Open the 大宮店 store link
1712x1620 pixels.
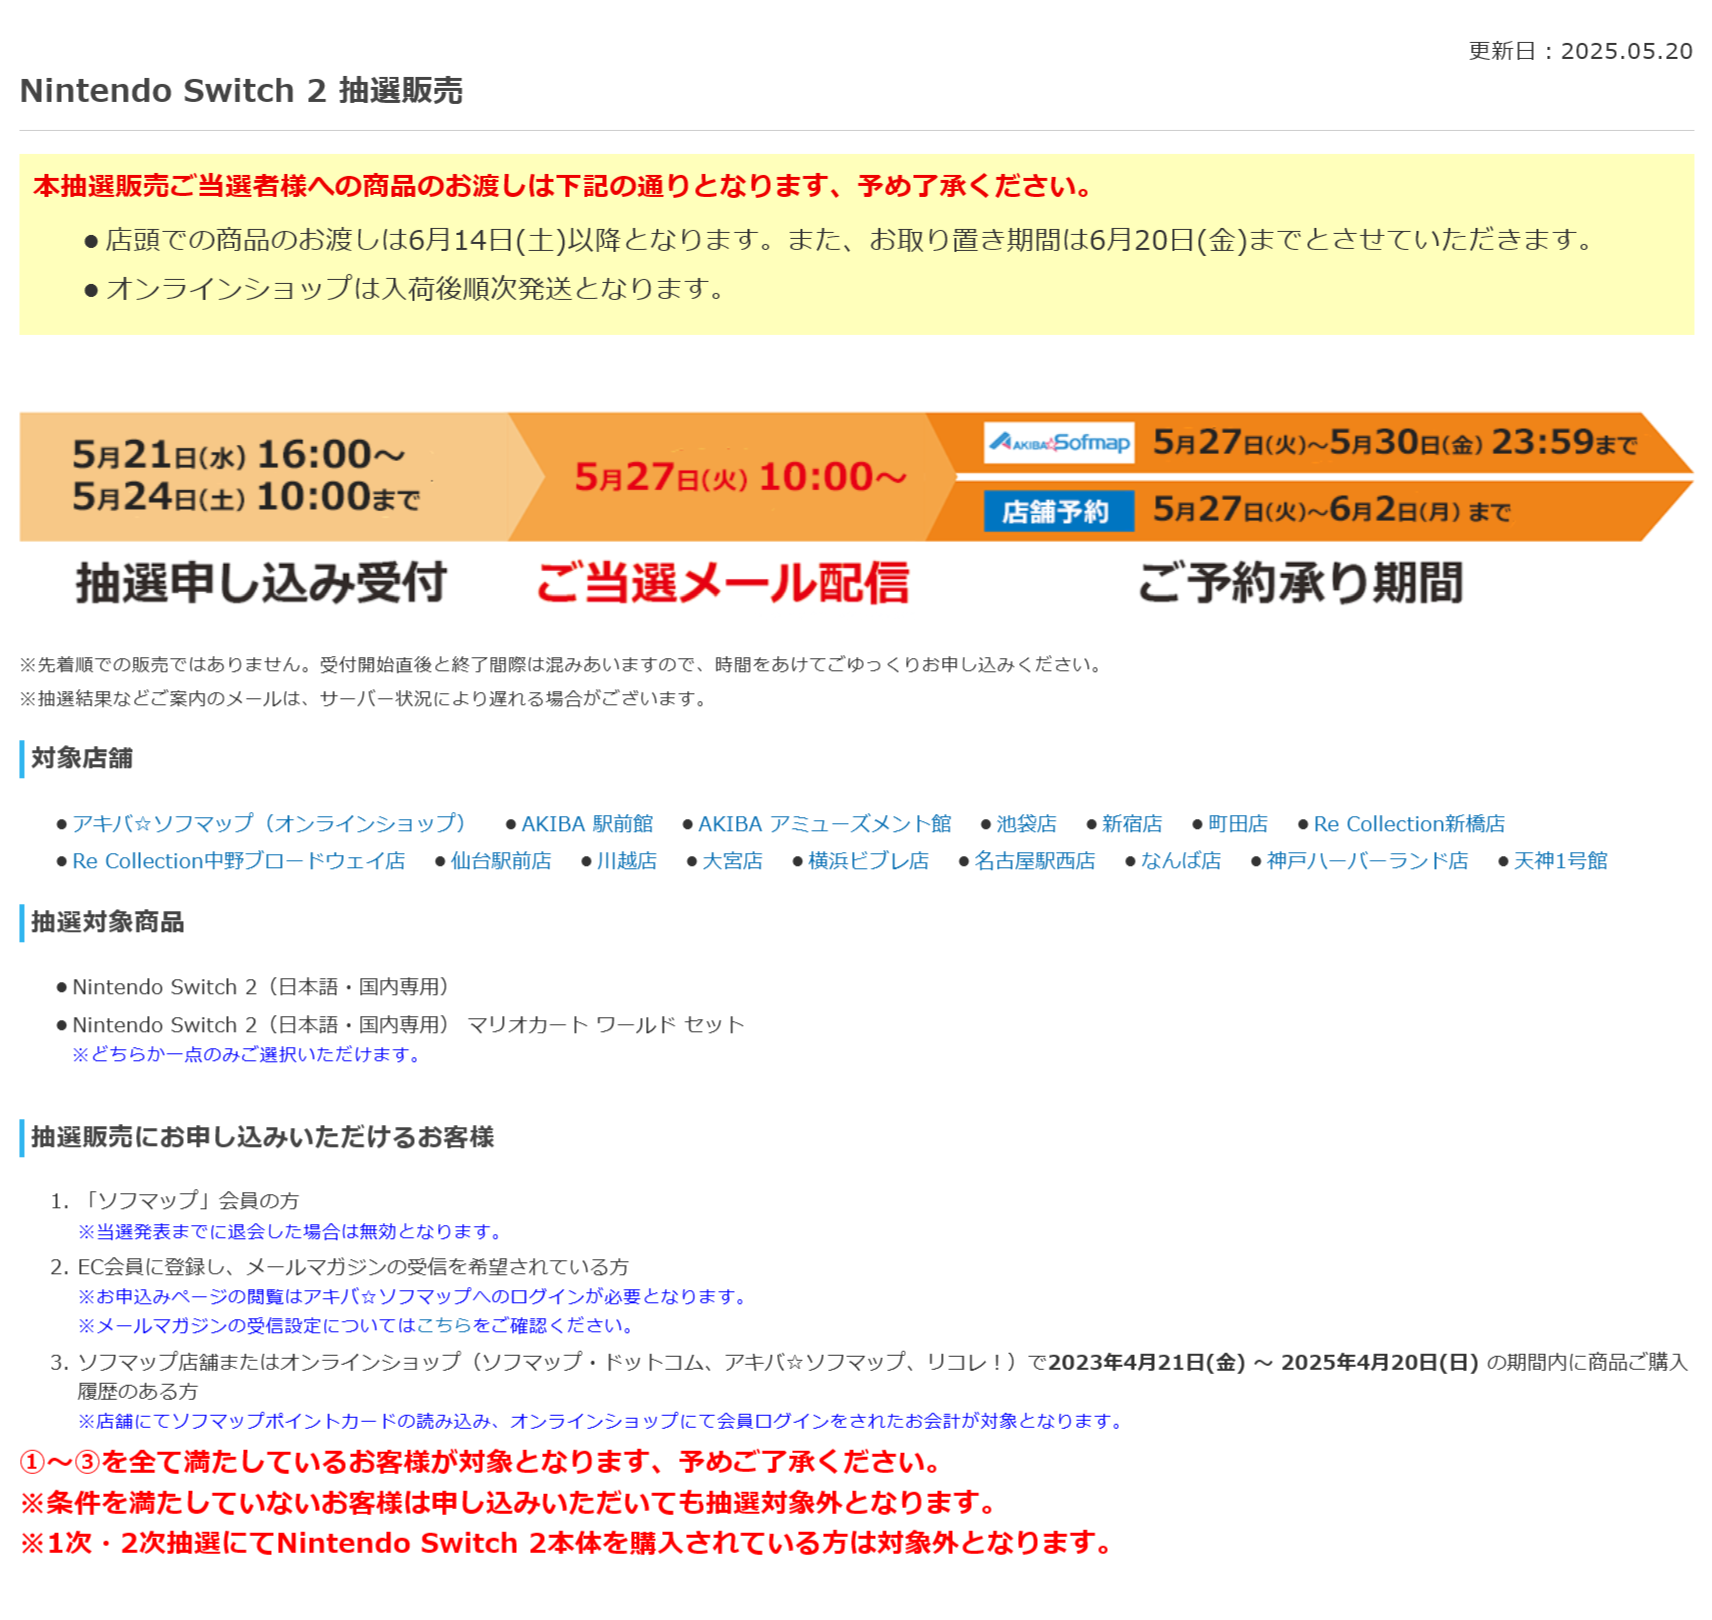pyautogui.click(x=732, y=860)
